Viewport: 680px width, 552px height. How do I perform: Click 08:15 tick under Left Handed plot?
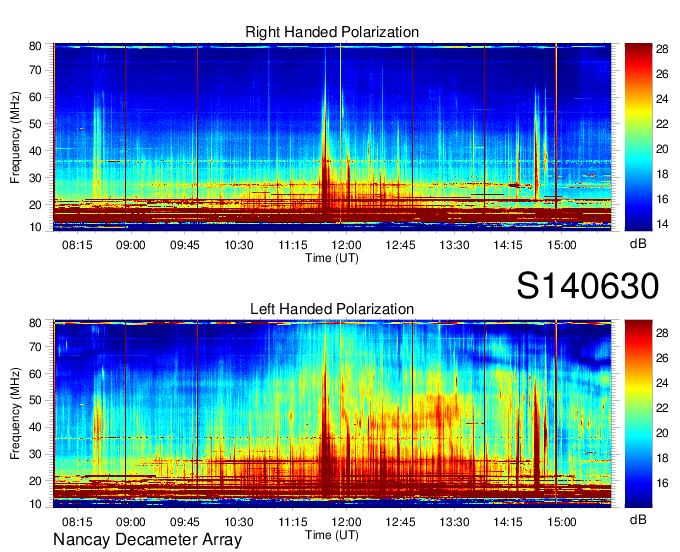pyautogui.click(x=77, y=522)
